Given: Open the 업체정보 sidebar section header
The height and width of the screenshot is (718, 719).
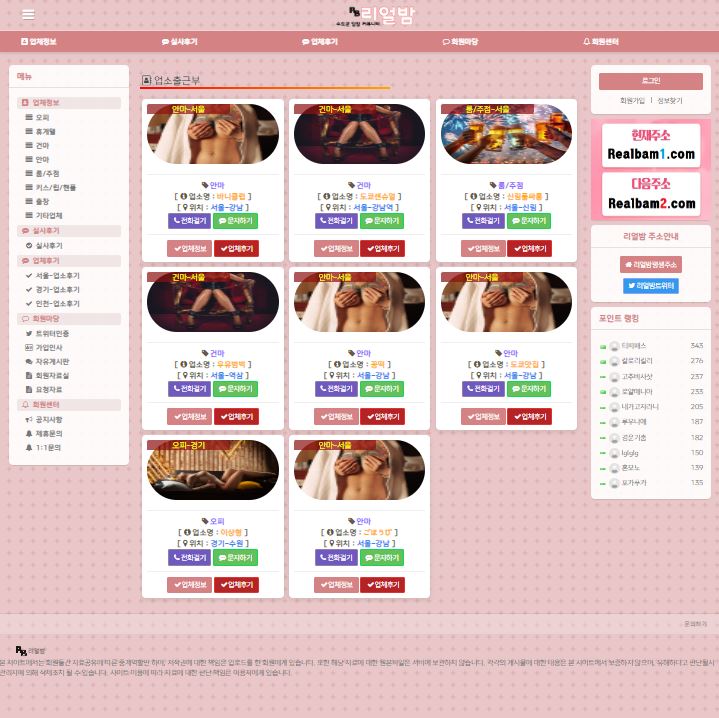Looking at the screenshot, I should [x=69, y=103].
